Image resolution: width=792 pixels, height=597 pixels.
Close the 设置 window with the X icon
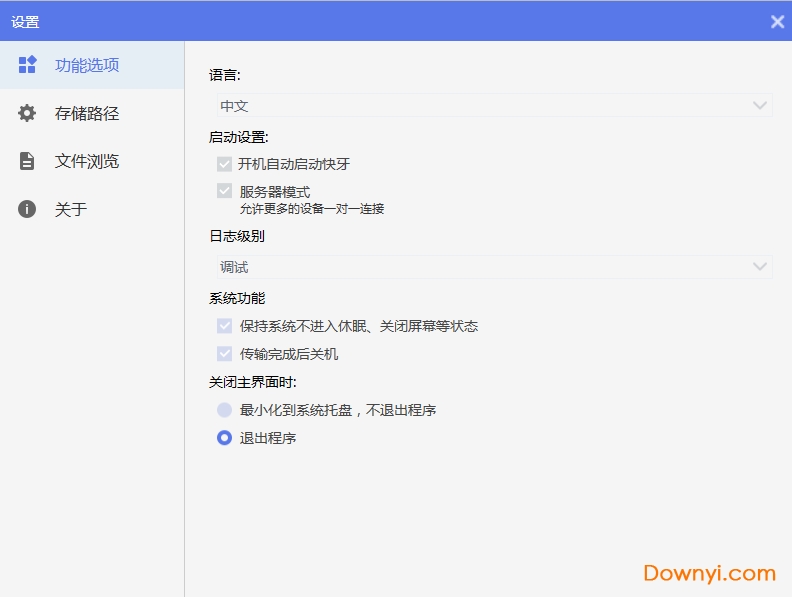point(777,21)
